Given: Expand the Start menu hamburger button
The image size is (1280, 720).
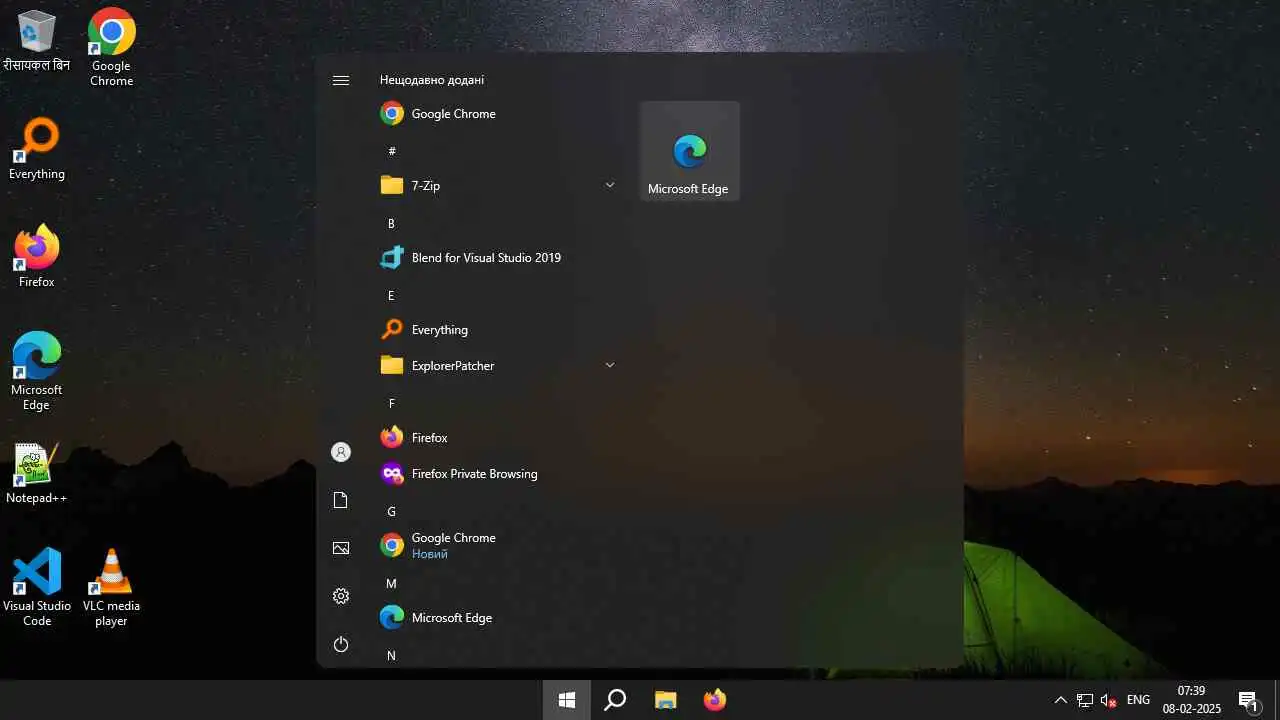Looking at the screenshot, I should tap(341, 80).
